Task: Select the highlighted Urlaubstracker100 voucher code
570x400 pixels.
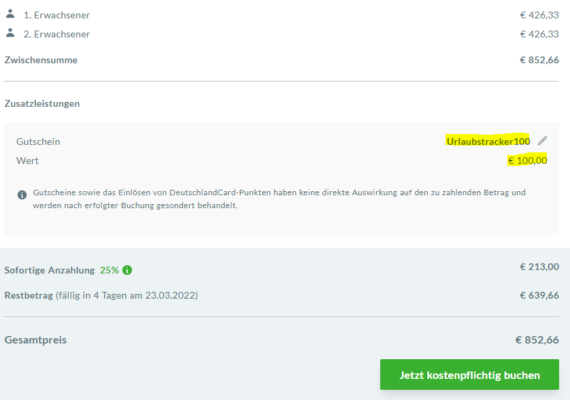Action: point(488,141)
